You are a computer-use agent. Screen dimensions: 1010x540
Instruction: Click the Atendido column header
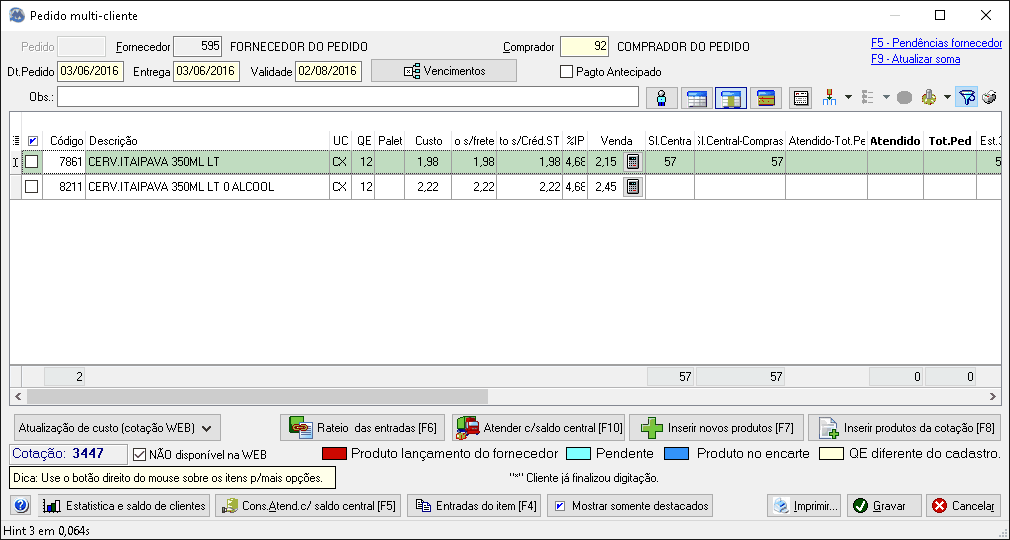coord(895,140)
